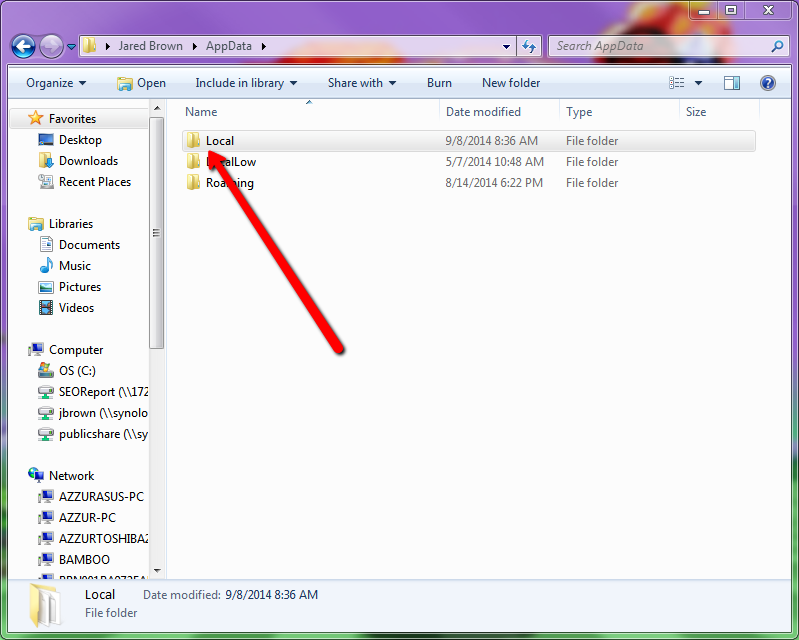Open the Music library

[x=74, y=265]
